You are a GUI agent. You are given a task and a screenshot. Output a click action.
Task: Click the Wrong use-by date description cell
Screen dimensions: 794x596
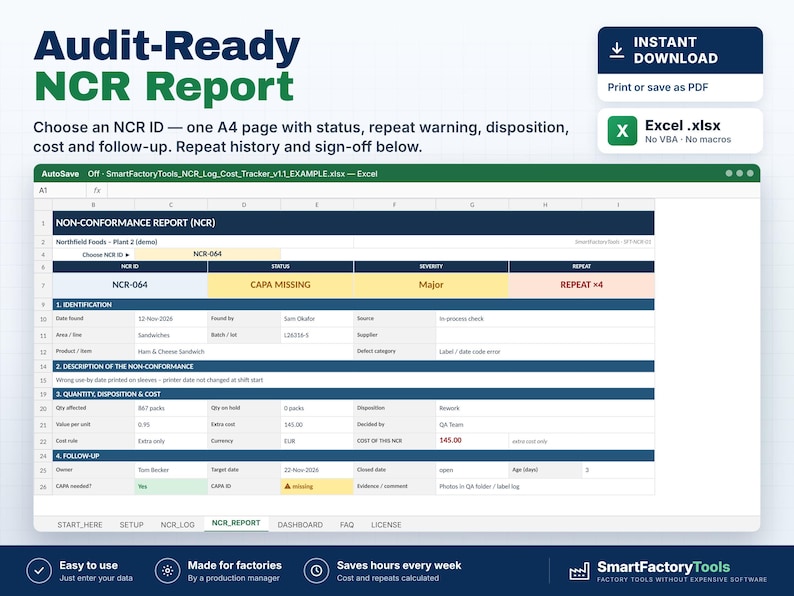pyautogui.click(x=353, y=380)
